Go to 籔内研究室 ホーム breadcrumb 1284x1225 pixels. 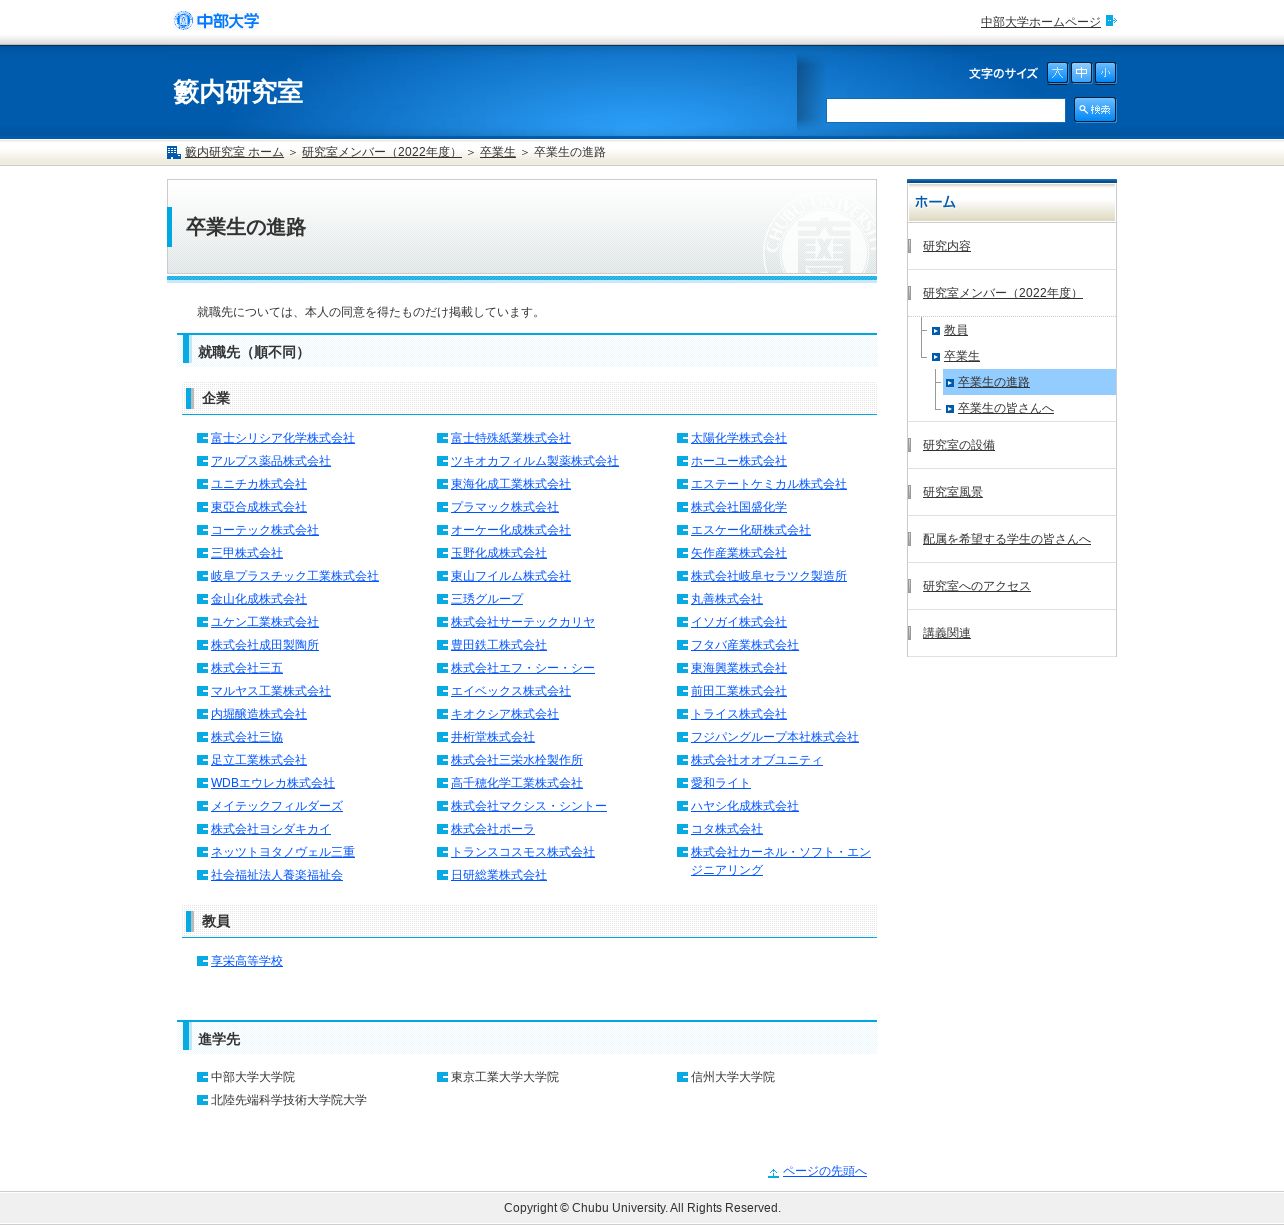click(x=234, y=152)
